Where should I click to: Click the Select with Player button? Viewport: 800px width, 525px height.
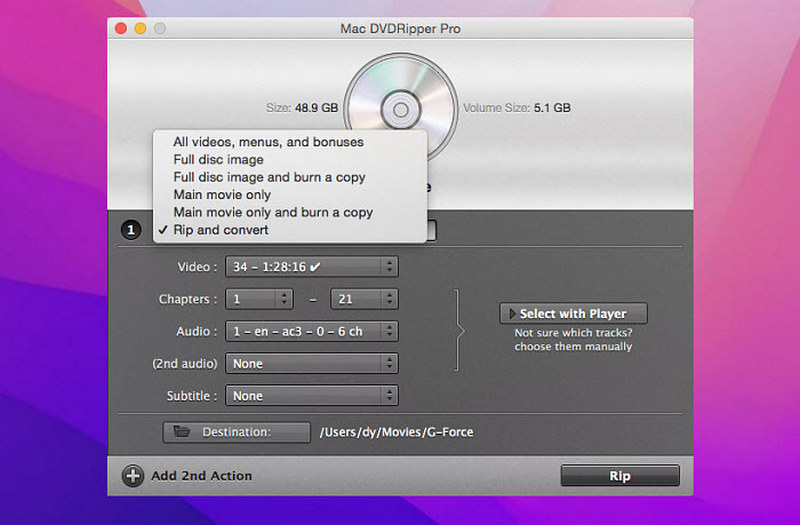click(x=573, y=314)
